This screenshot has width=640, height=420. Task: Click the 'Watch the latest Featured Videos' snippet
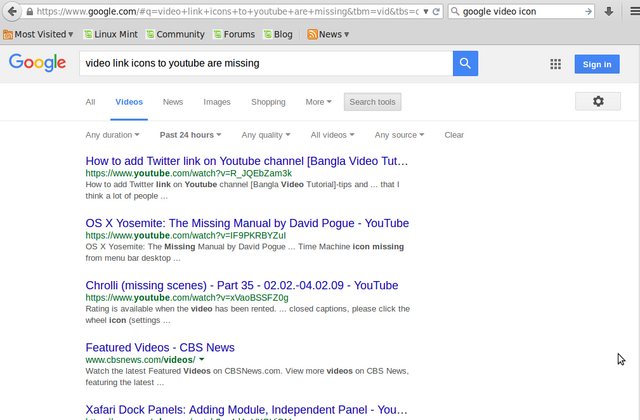(247, 377)
